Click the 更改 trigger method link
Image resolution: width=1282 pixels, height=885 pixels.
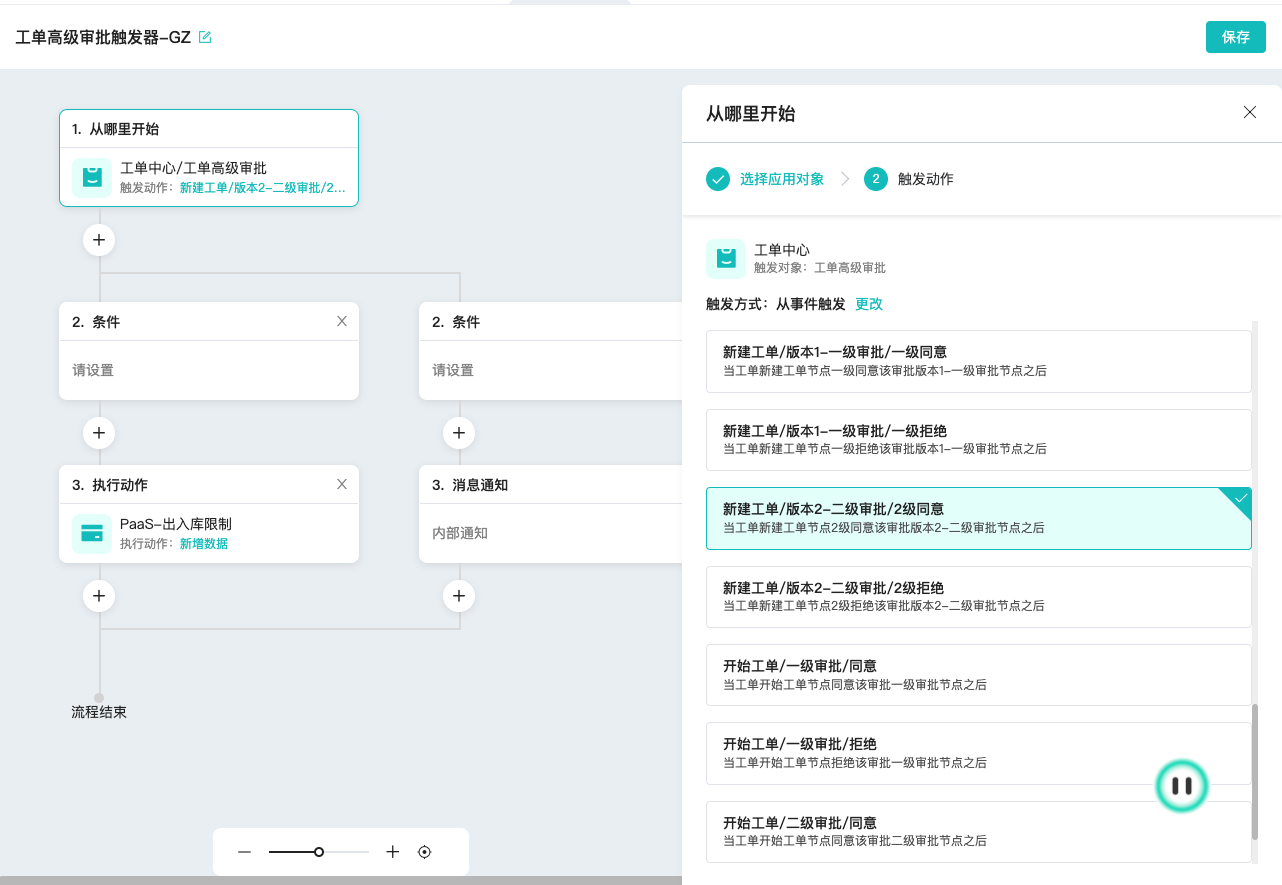pyautogui.click(x=869, y=304)
